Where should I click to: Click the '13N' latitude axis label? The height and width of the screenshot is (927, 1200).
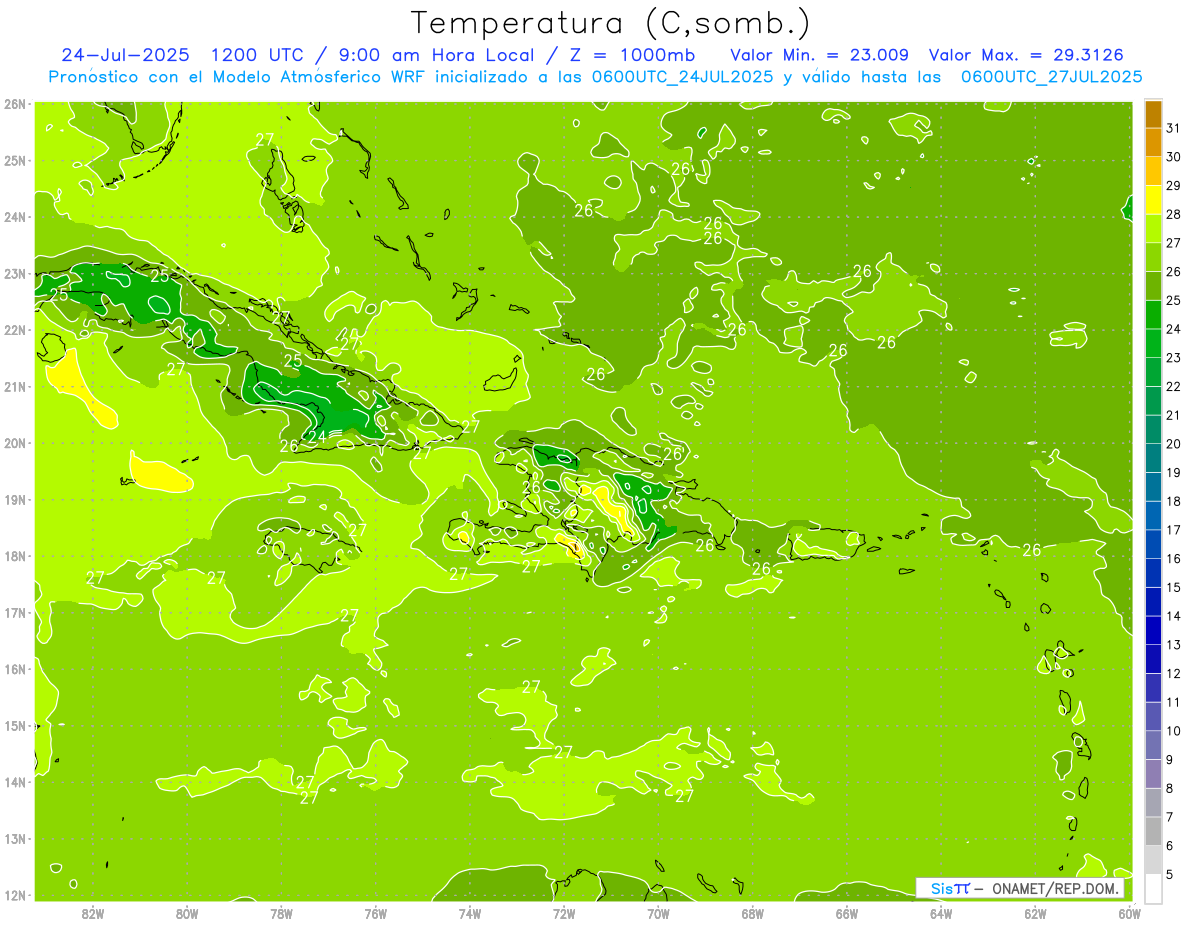click(x=14, y=839)
